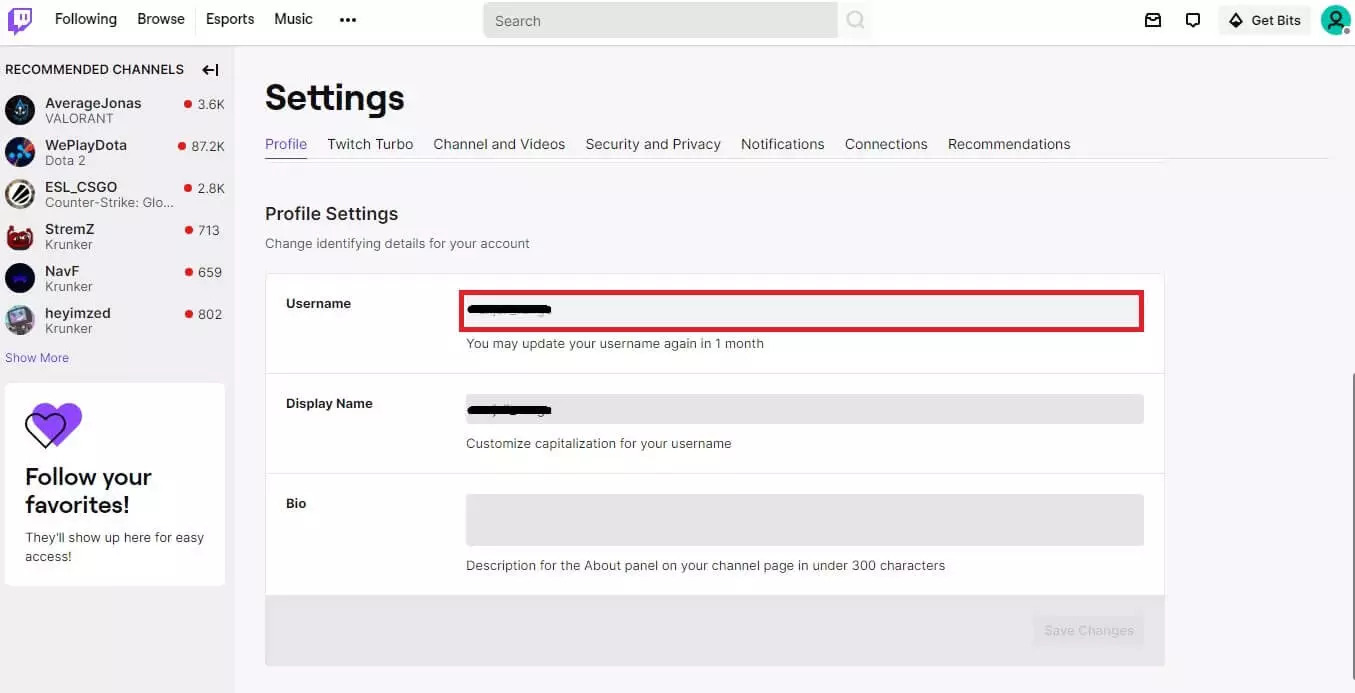This screenshot has height=693, width=1355.
Task: Click the 87.2K viewer count
Action: 208,146
